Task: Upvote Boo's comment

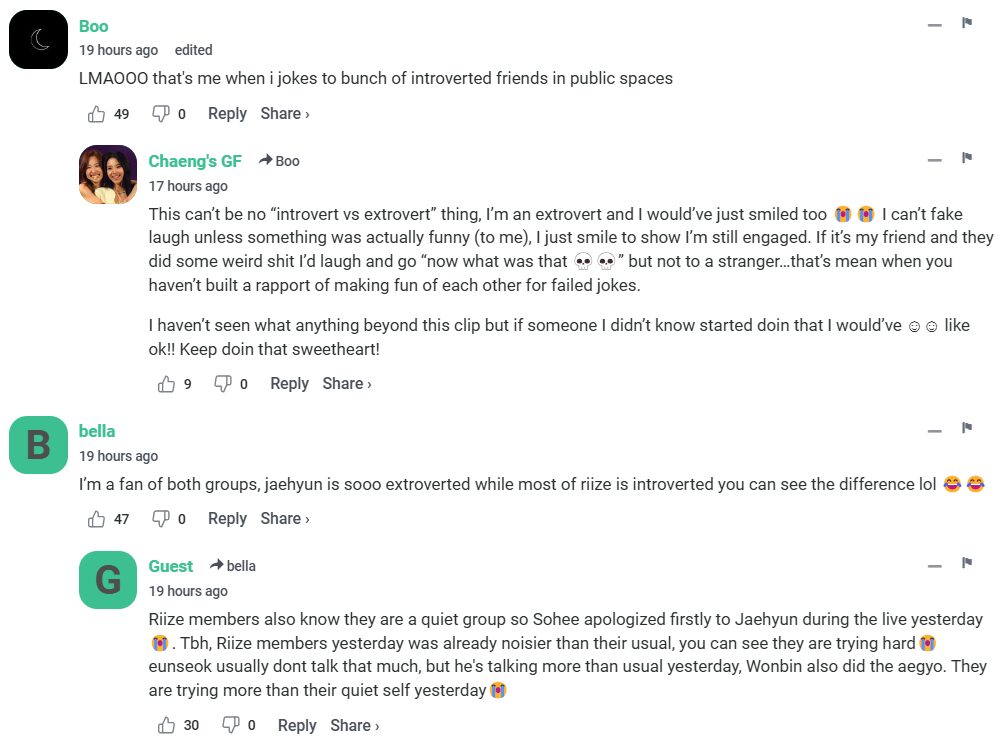Action: click(x=97, y=114)
